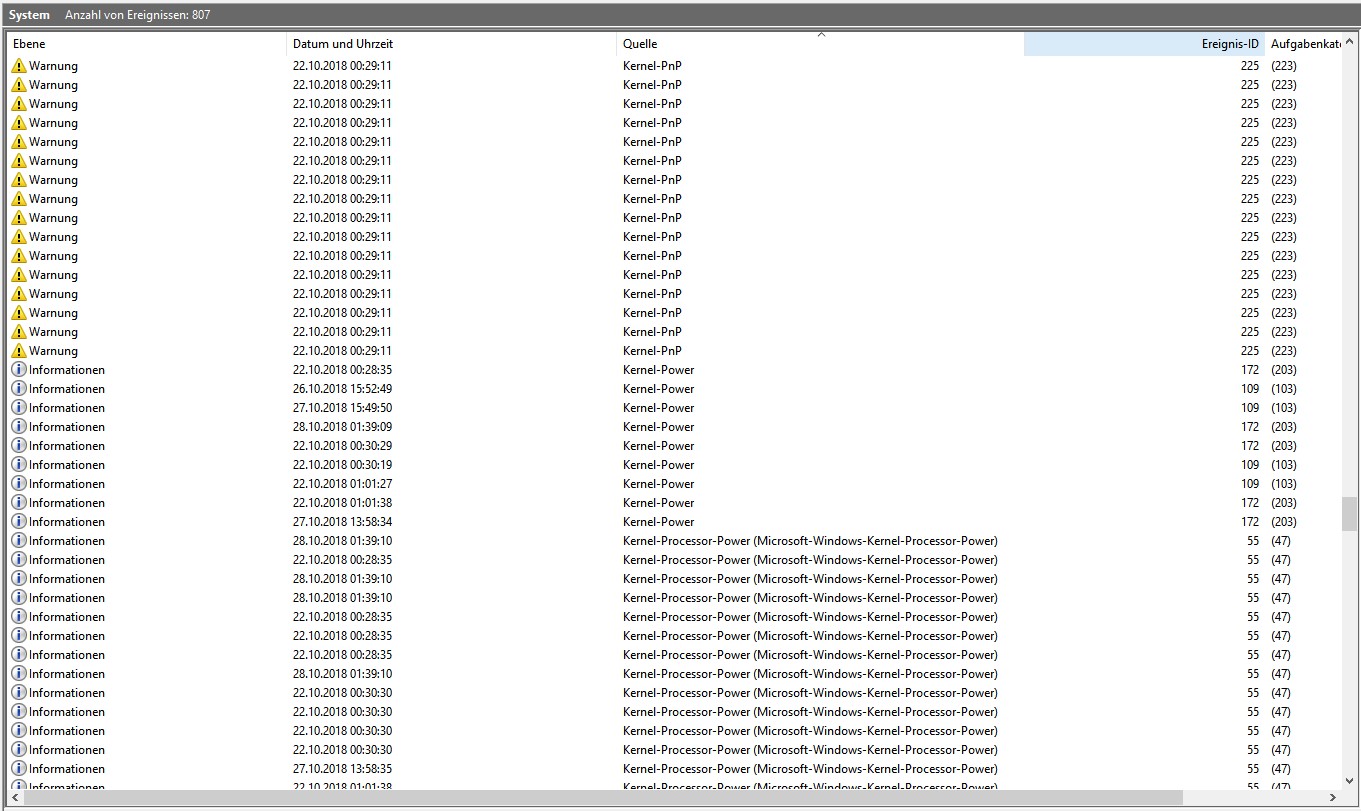Image resolution: width=1361 pixels, height=811 pixels.
Task: Click the info icon of the 27.10.2018 15:49:50 event
Action: coord(19,408)
